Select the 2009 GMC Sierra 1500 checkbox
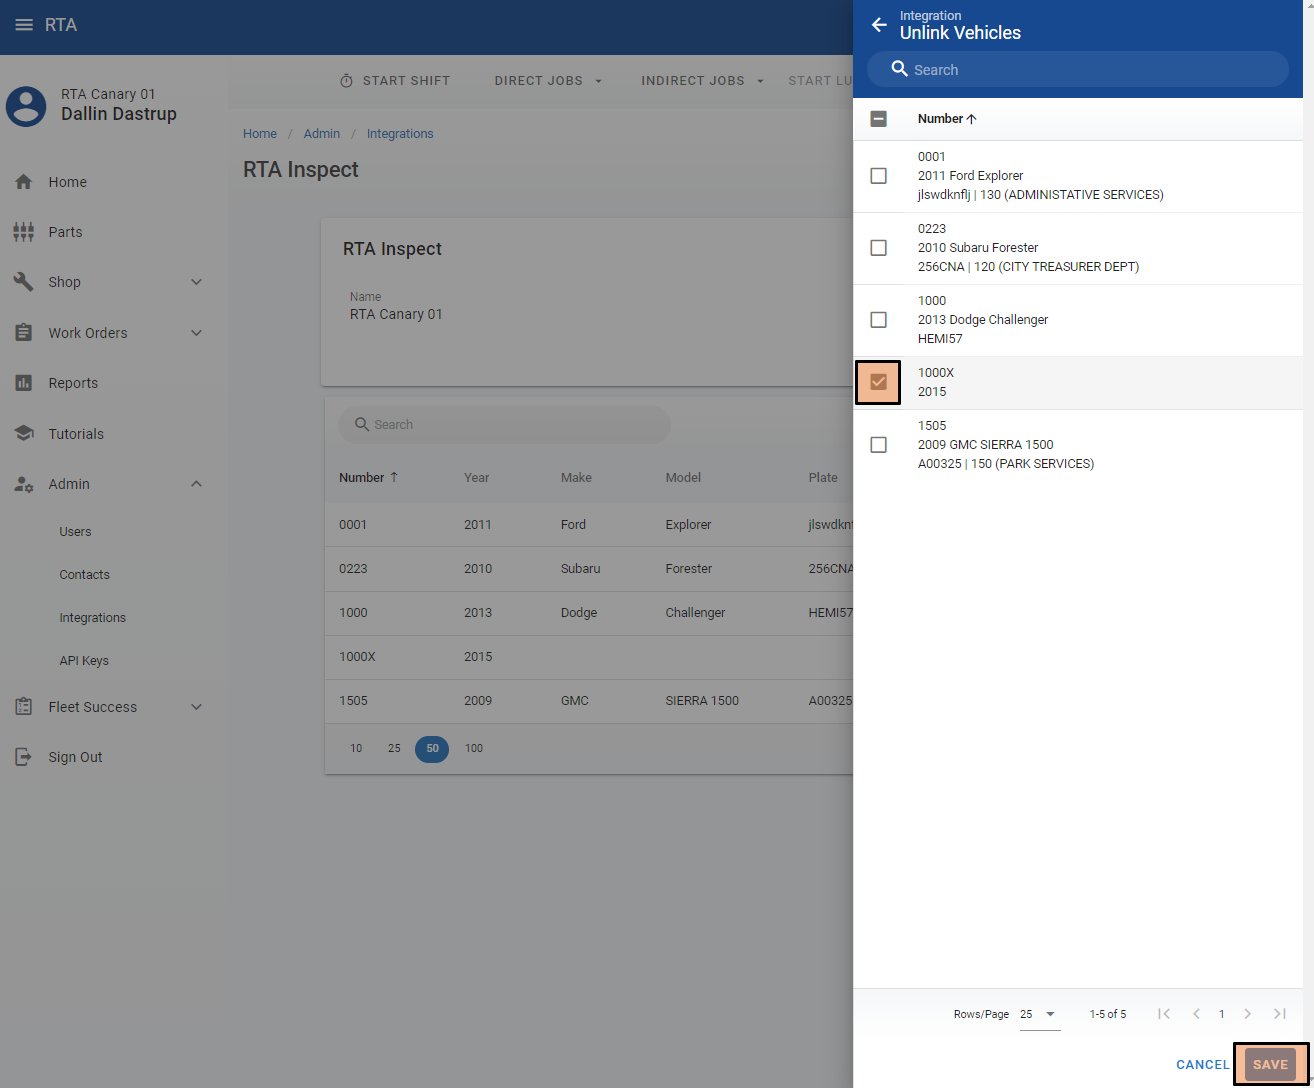 click(878, 445)
